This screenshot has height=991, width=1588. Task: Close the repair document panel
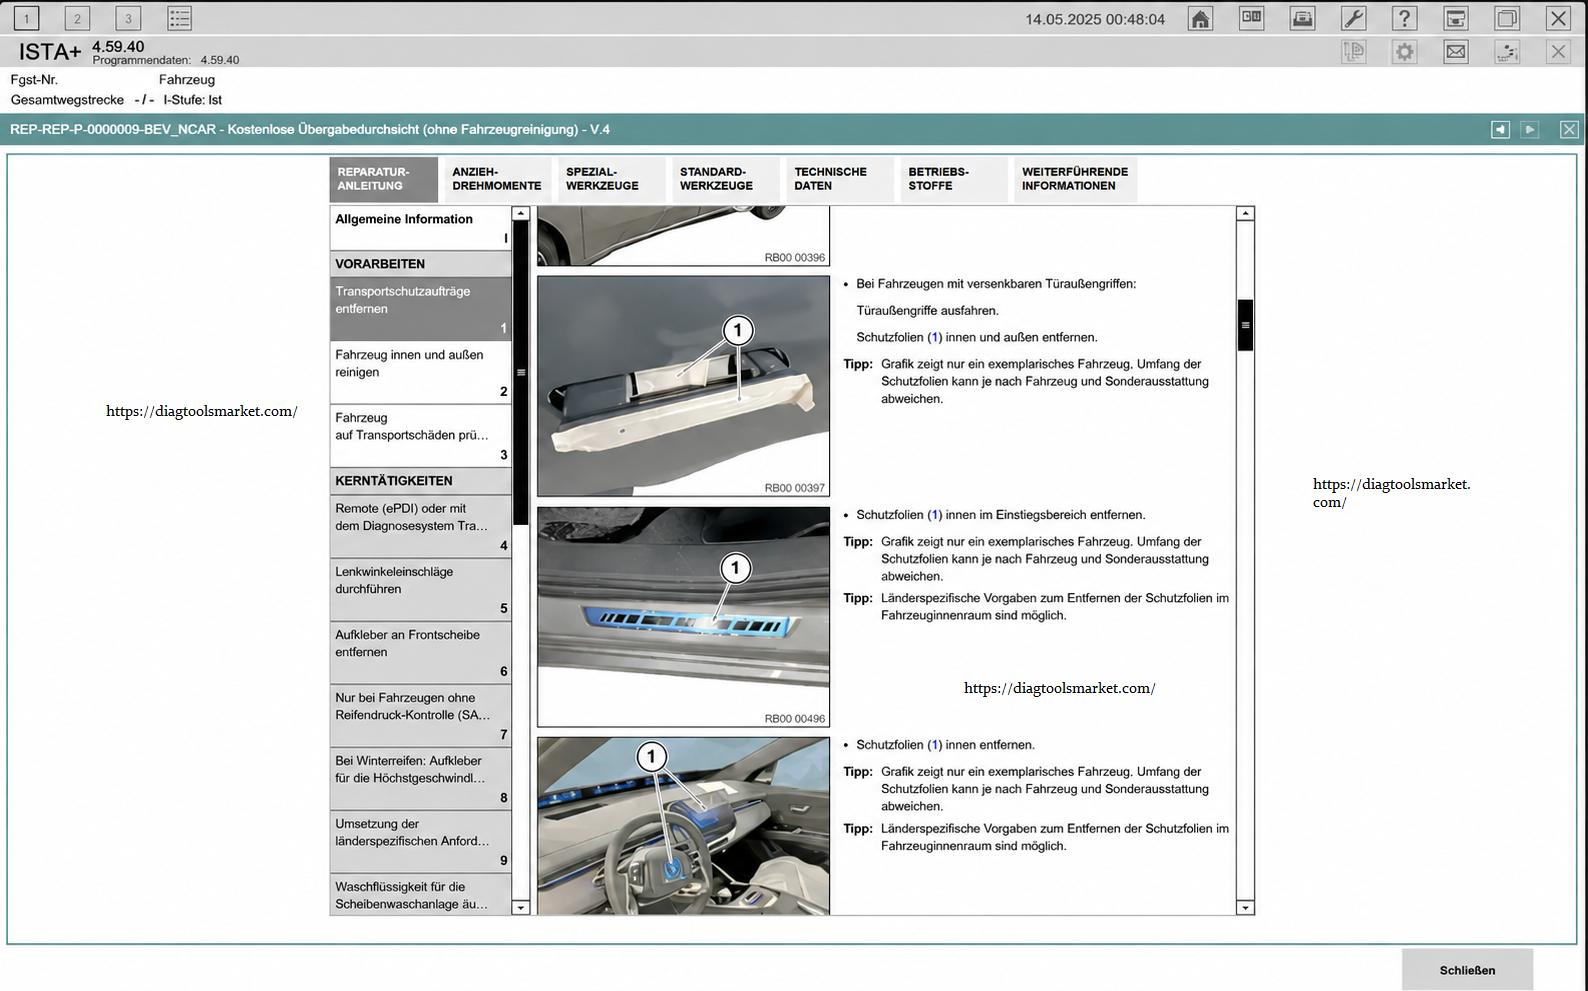[1569, 129]
